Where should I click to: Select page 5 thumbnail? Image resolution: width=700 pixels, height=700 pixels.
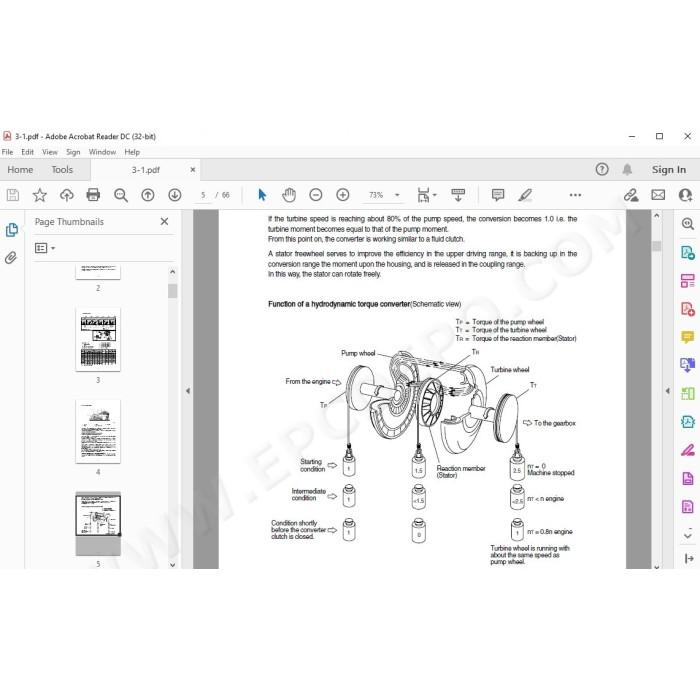98,524
